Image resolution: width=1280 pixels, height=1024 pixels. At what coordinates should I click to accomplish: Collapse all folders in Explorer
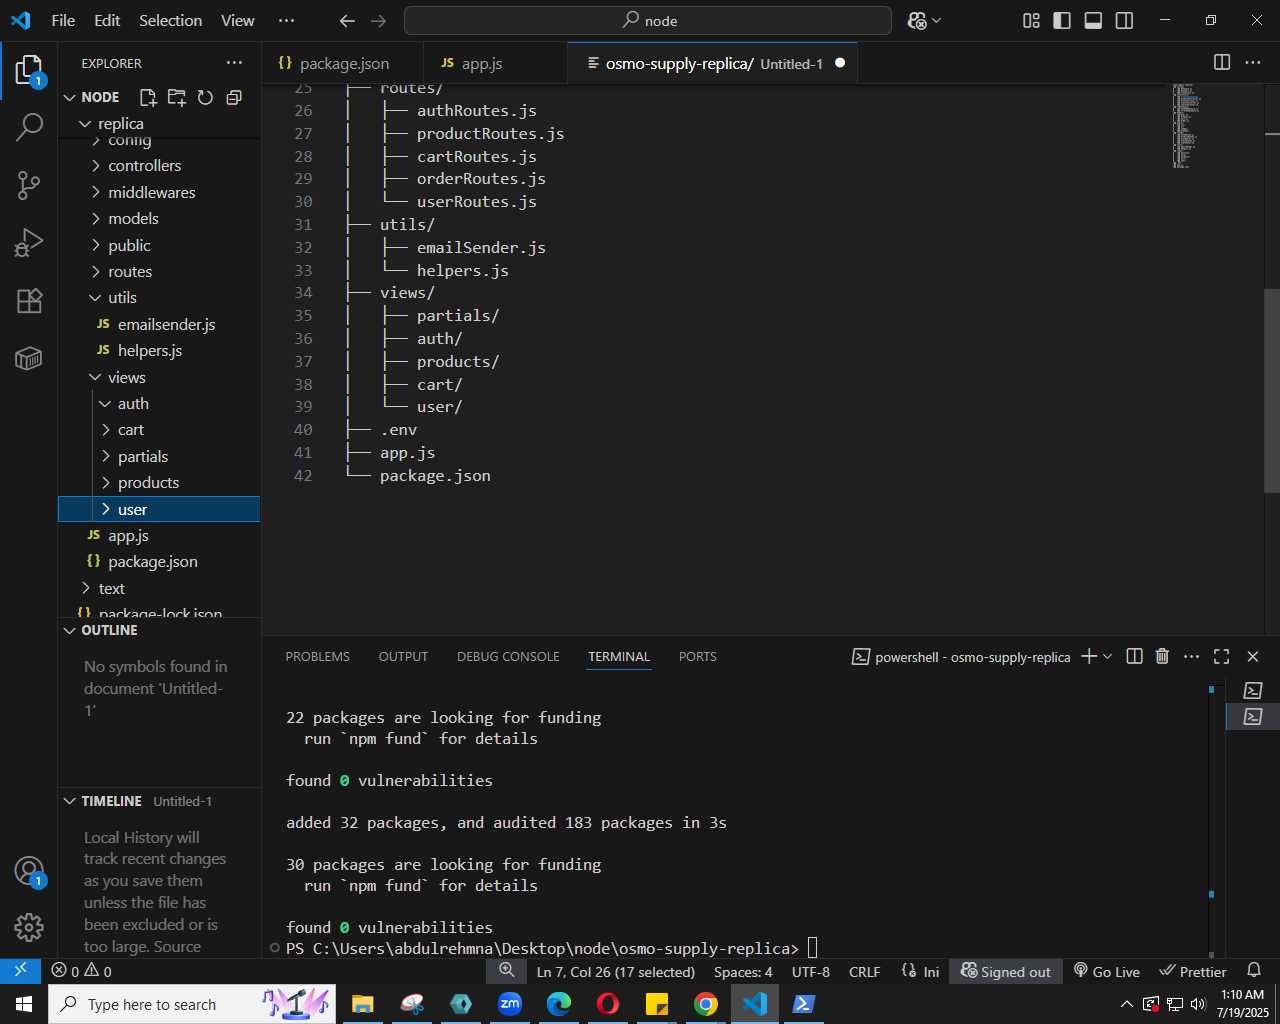click(x=234, y=97)
